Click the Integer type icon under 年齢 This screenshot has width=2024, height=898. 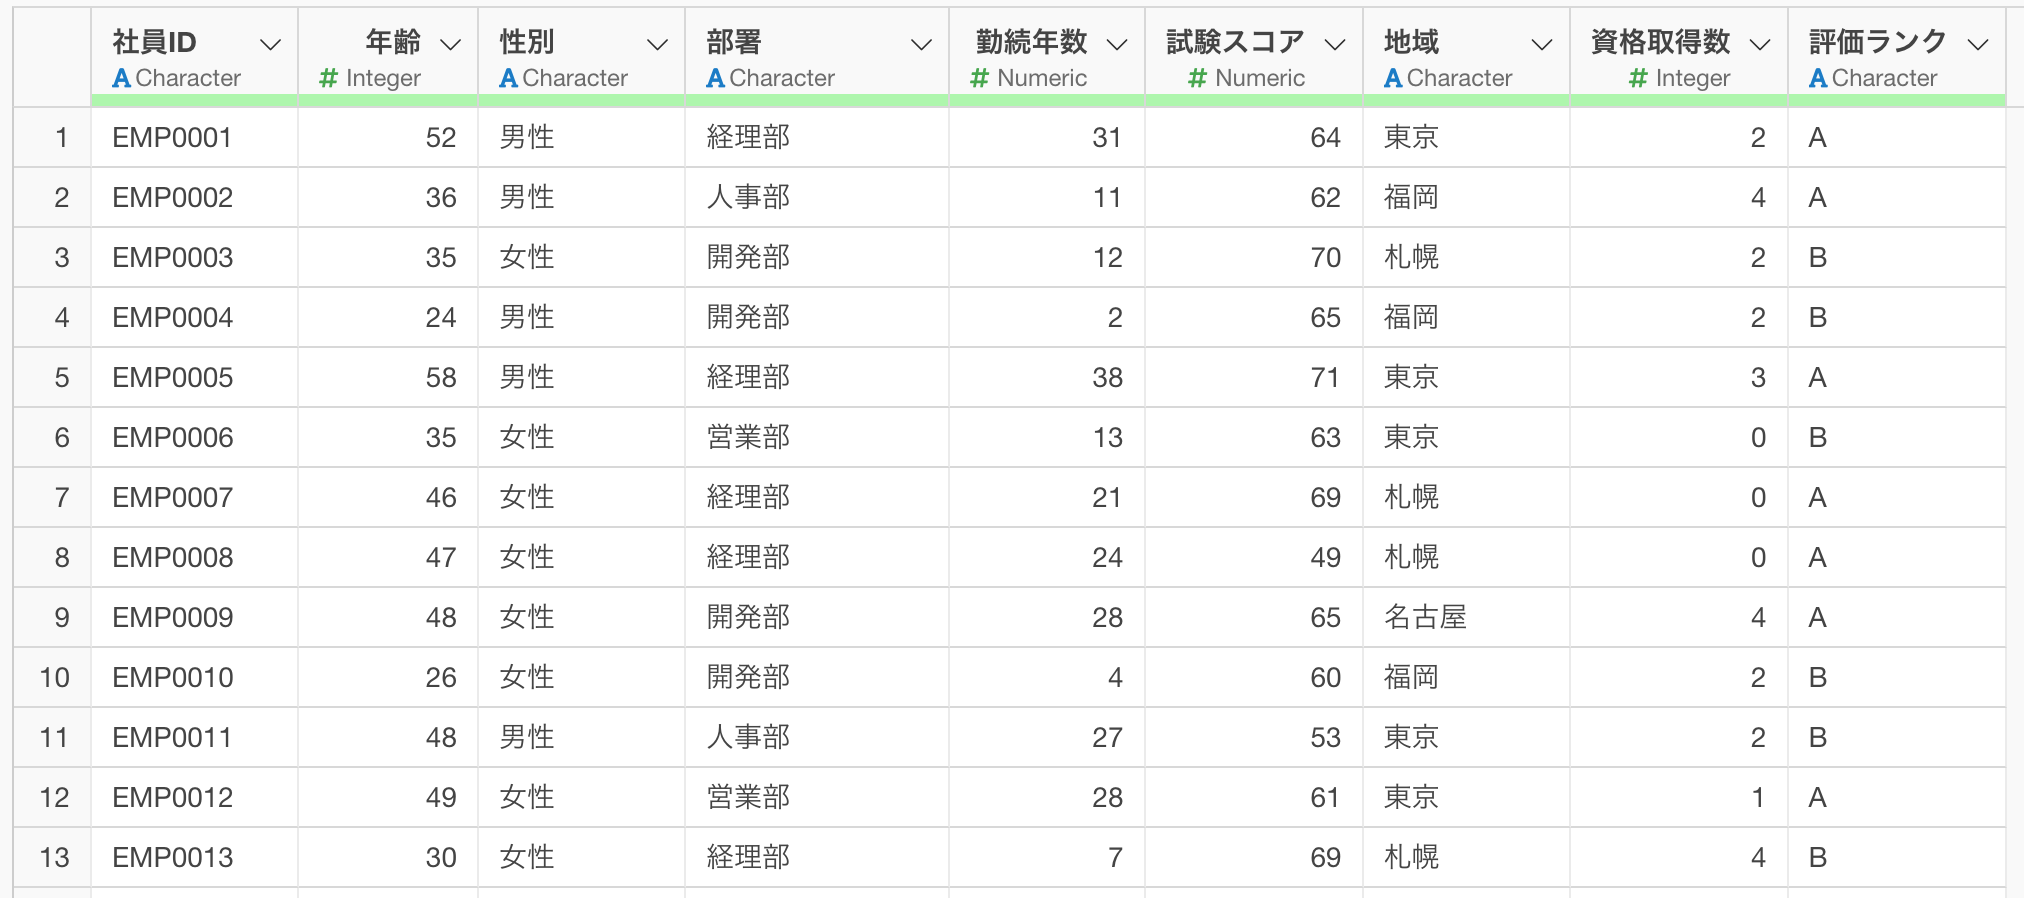click(x=328, y=78)
